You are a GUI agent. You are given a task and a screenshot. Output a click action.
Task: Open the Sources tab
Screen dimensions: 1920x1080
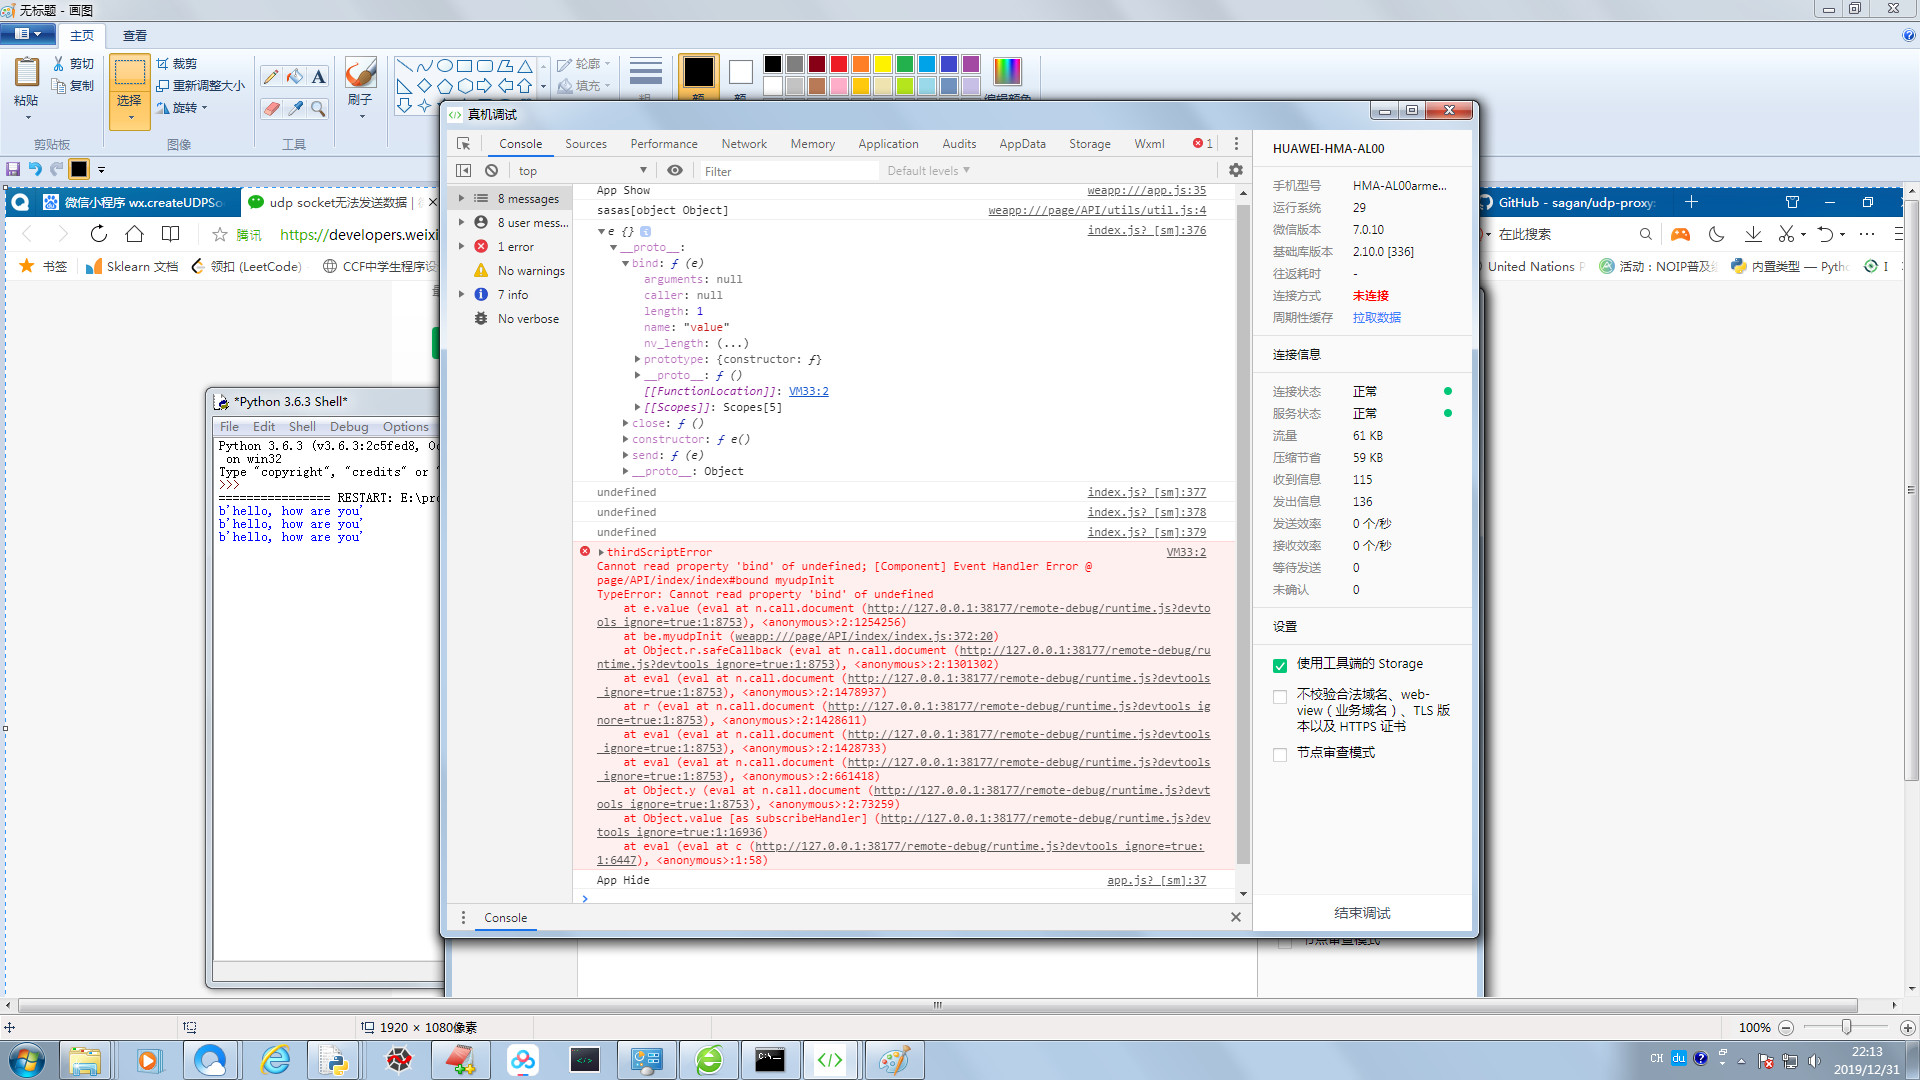[x=585, y=144]
